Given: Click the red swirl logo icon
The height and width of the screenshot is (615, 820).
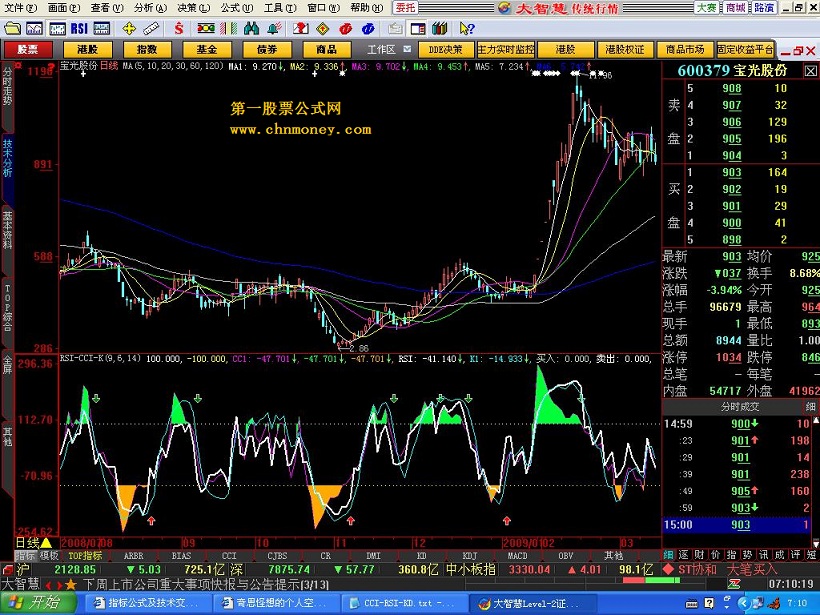Looking at the screenshot, I should coord(345,28).
